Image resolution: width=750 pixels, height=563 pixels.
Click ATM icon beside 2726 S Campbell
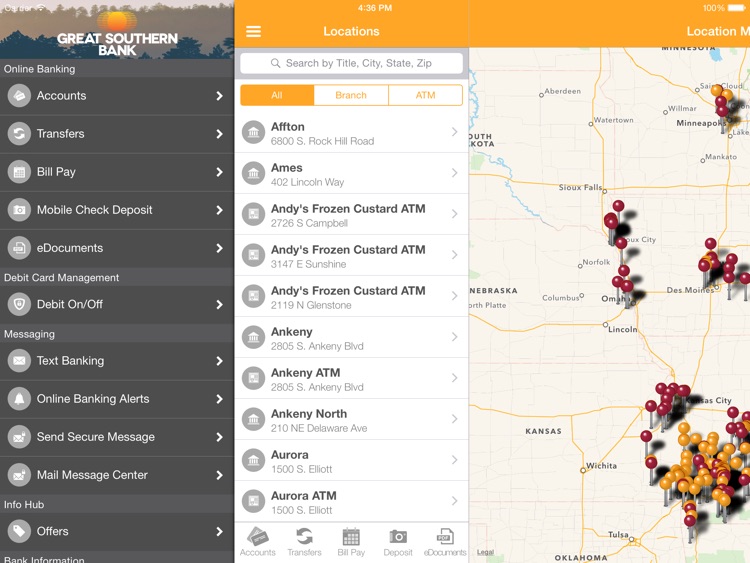coord(254,214)
